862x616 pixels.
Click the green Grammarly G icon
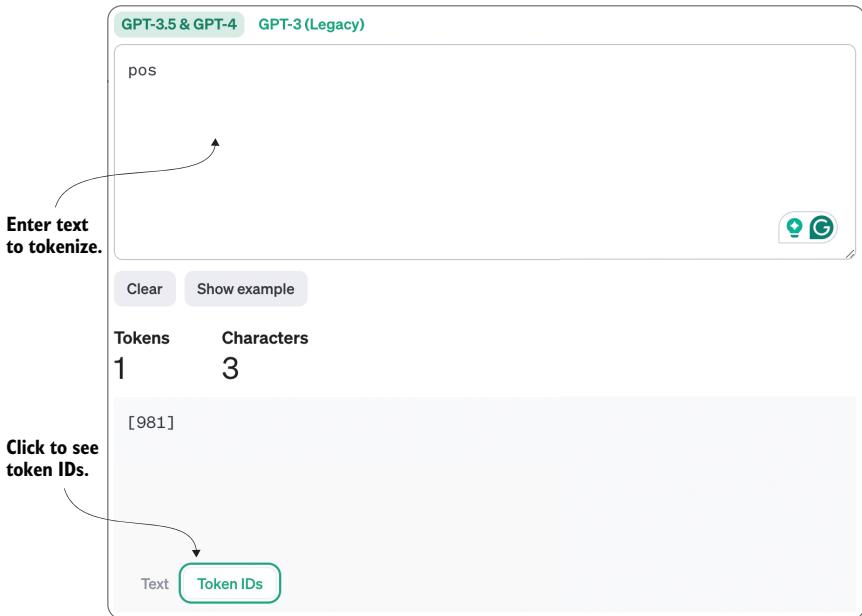(821, 227)
